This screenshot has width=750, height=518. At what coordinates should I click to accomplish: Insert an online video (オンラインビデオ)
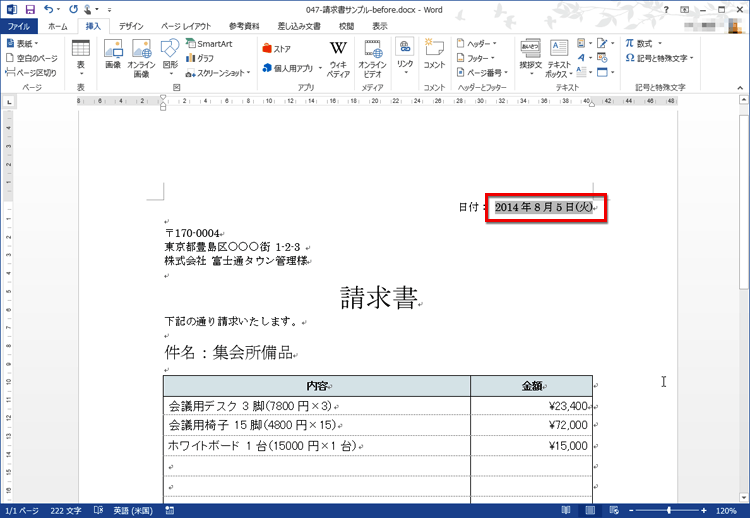click(372, 59)
